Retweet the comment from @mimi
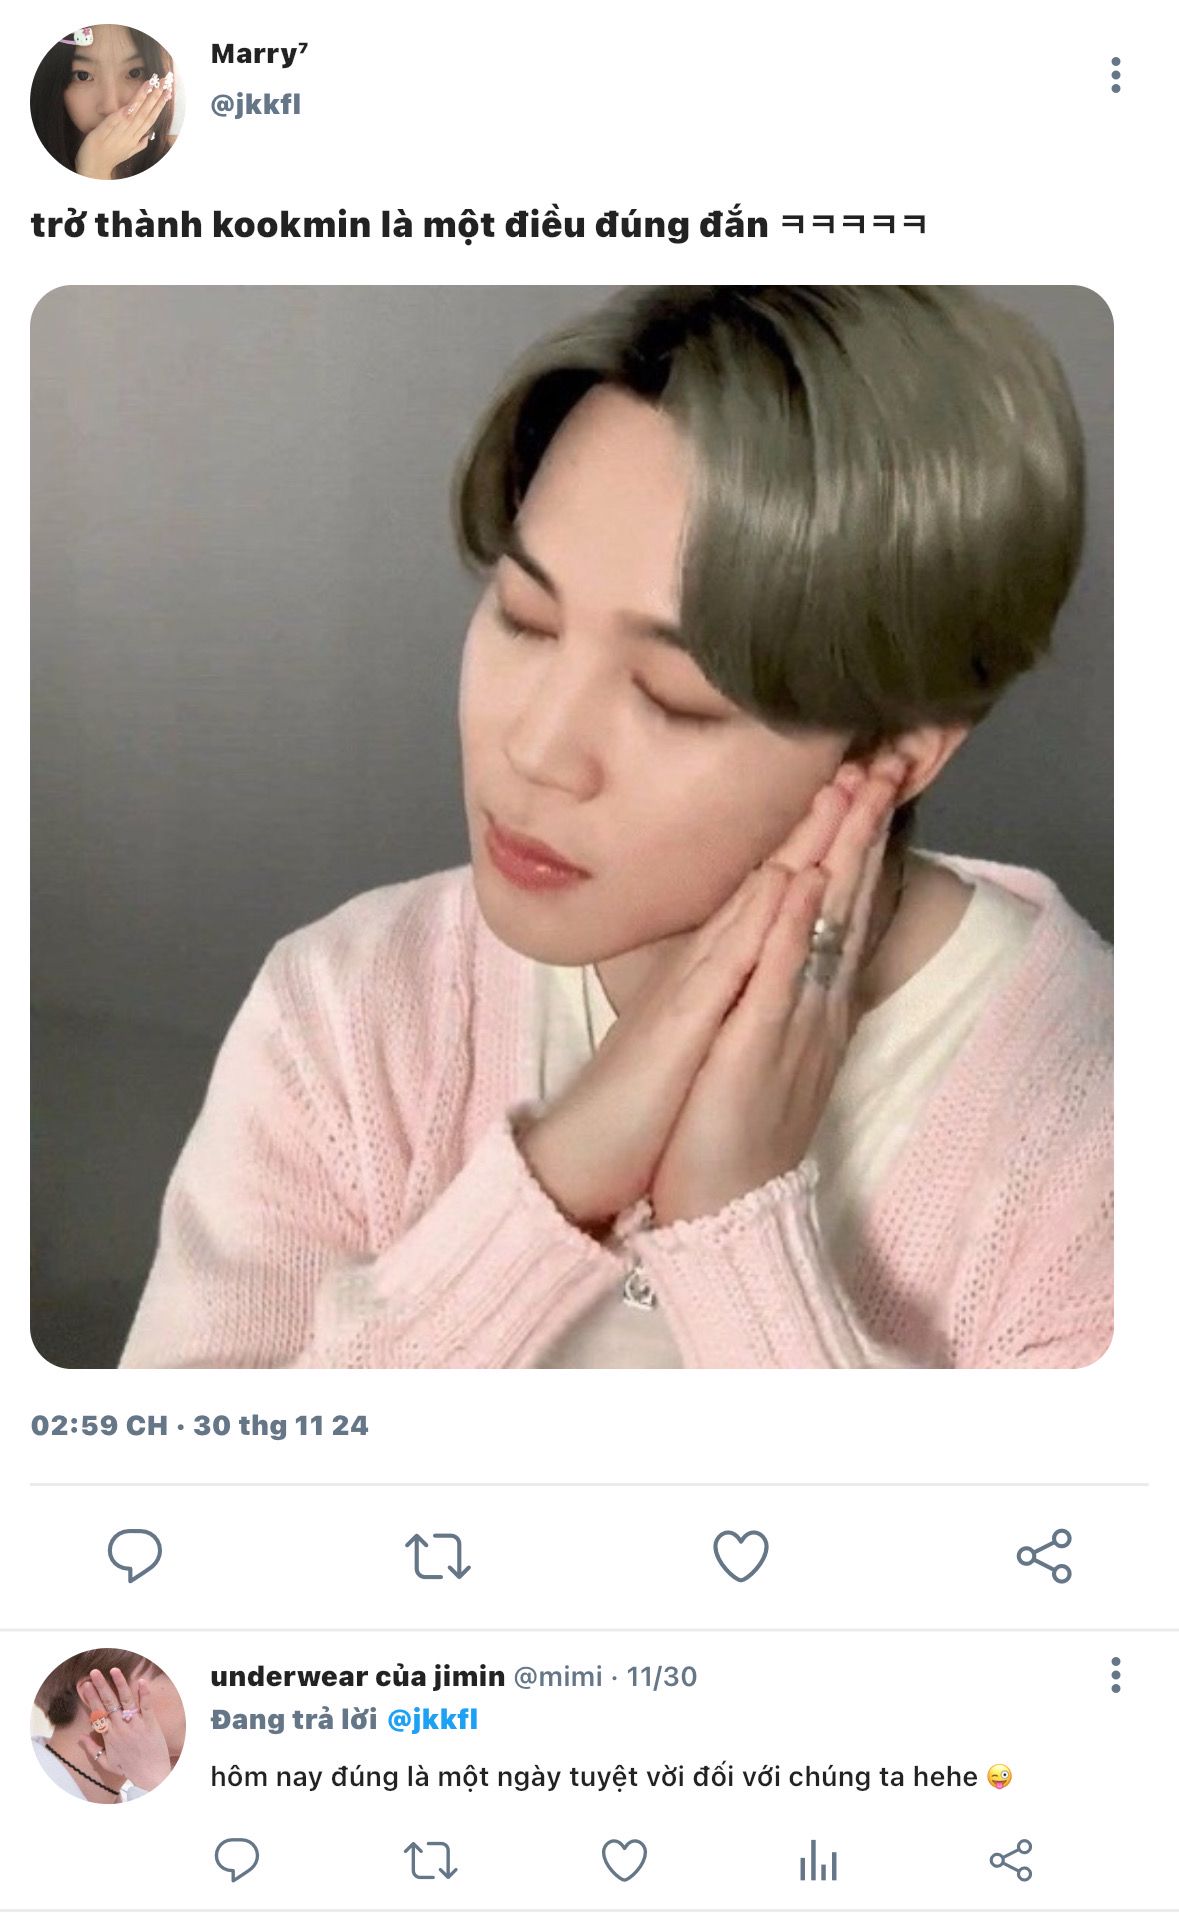 [431, 1861]
